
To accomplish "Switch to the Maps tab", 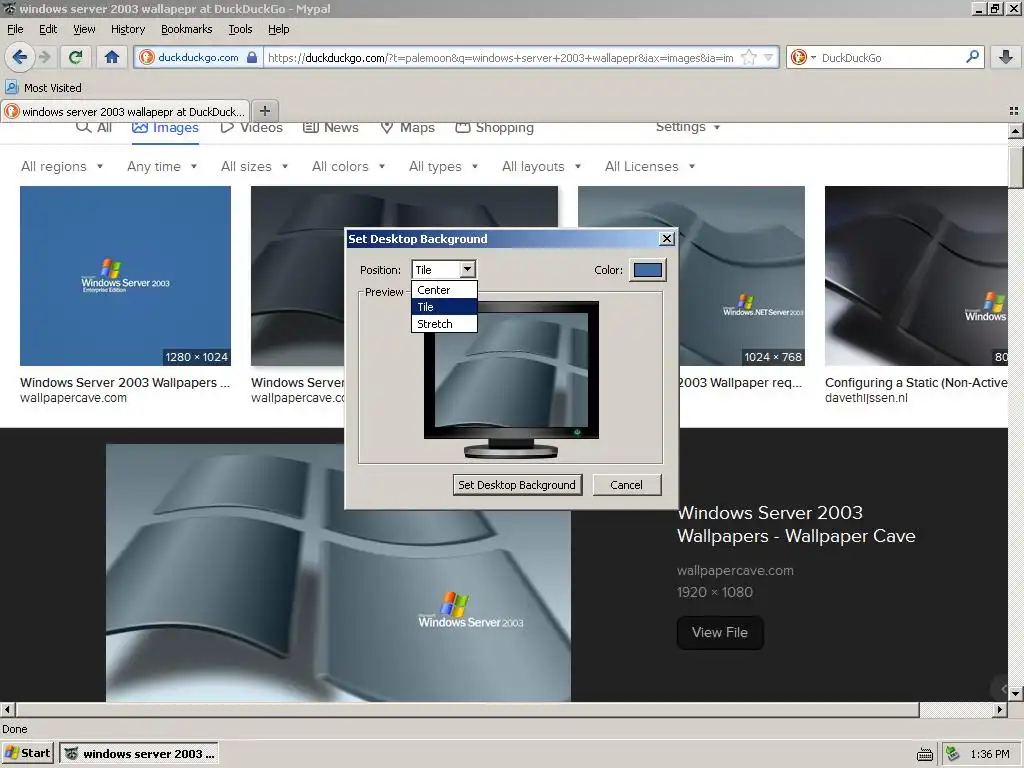I will tap(408, 127).
